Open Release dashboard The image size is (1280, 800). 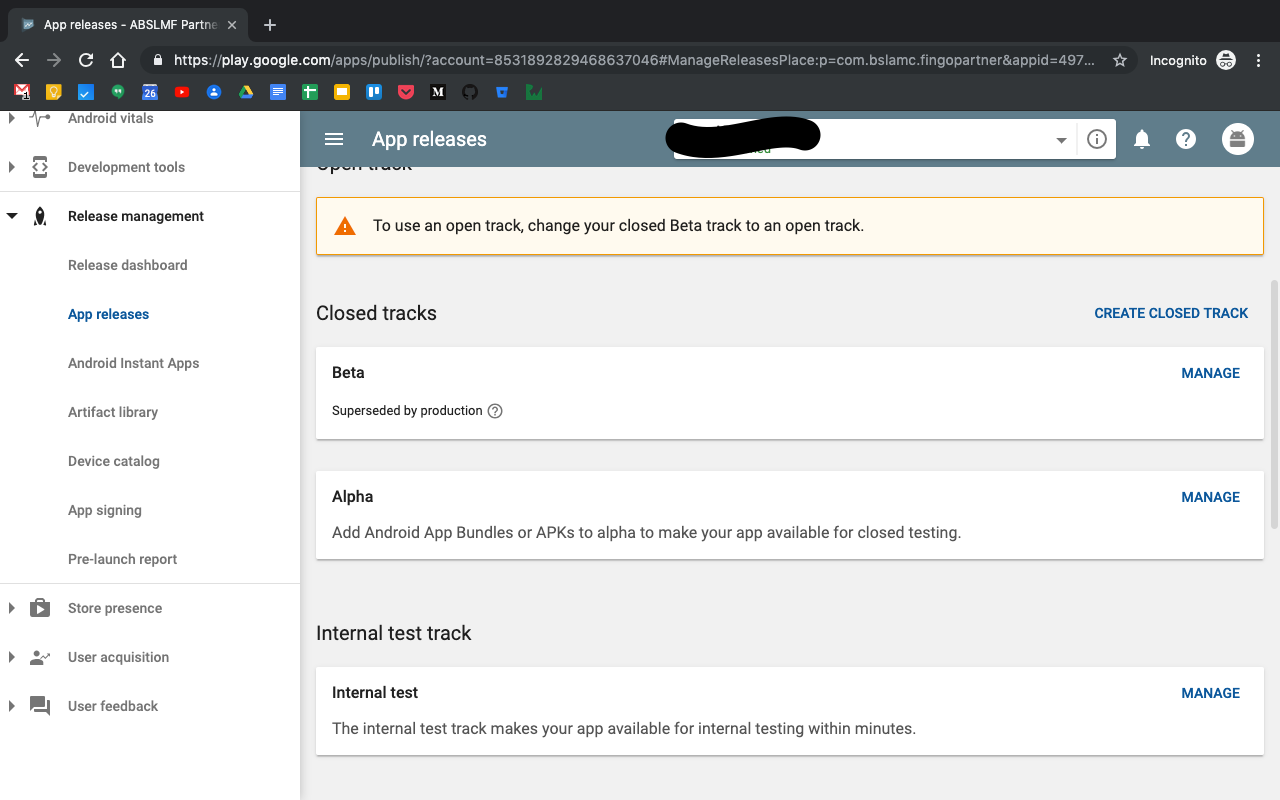pos(127,265)
